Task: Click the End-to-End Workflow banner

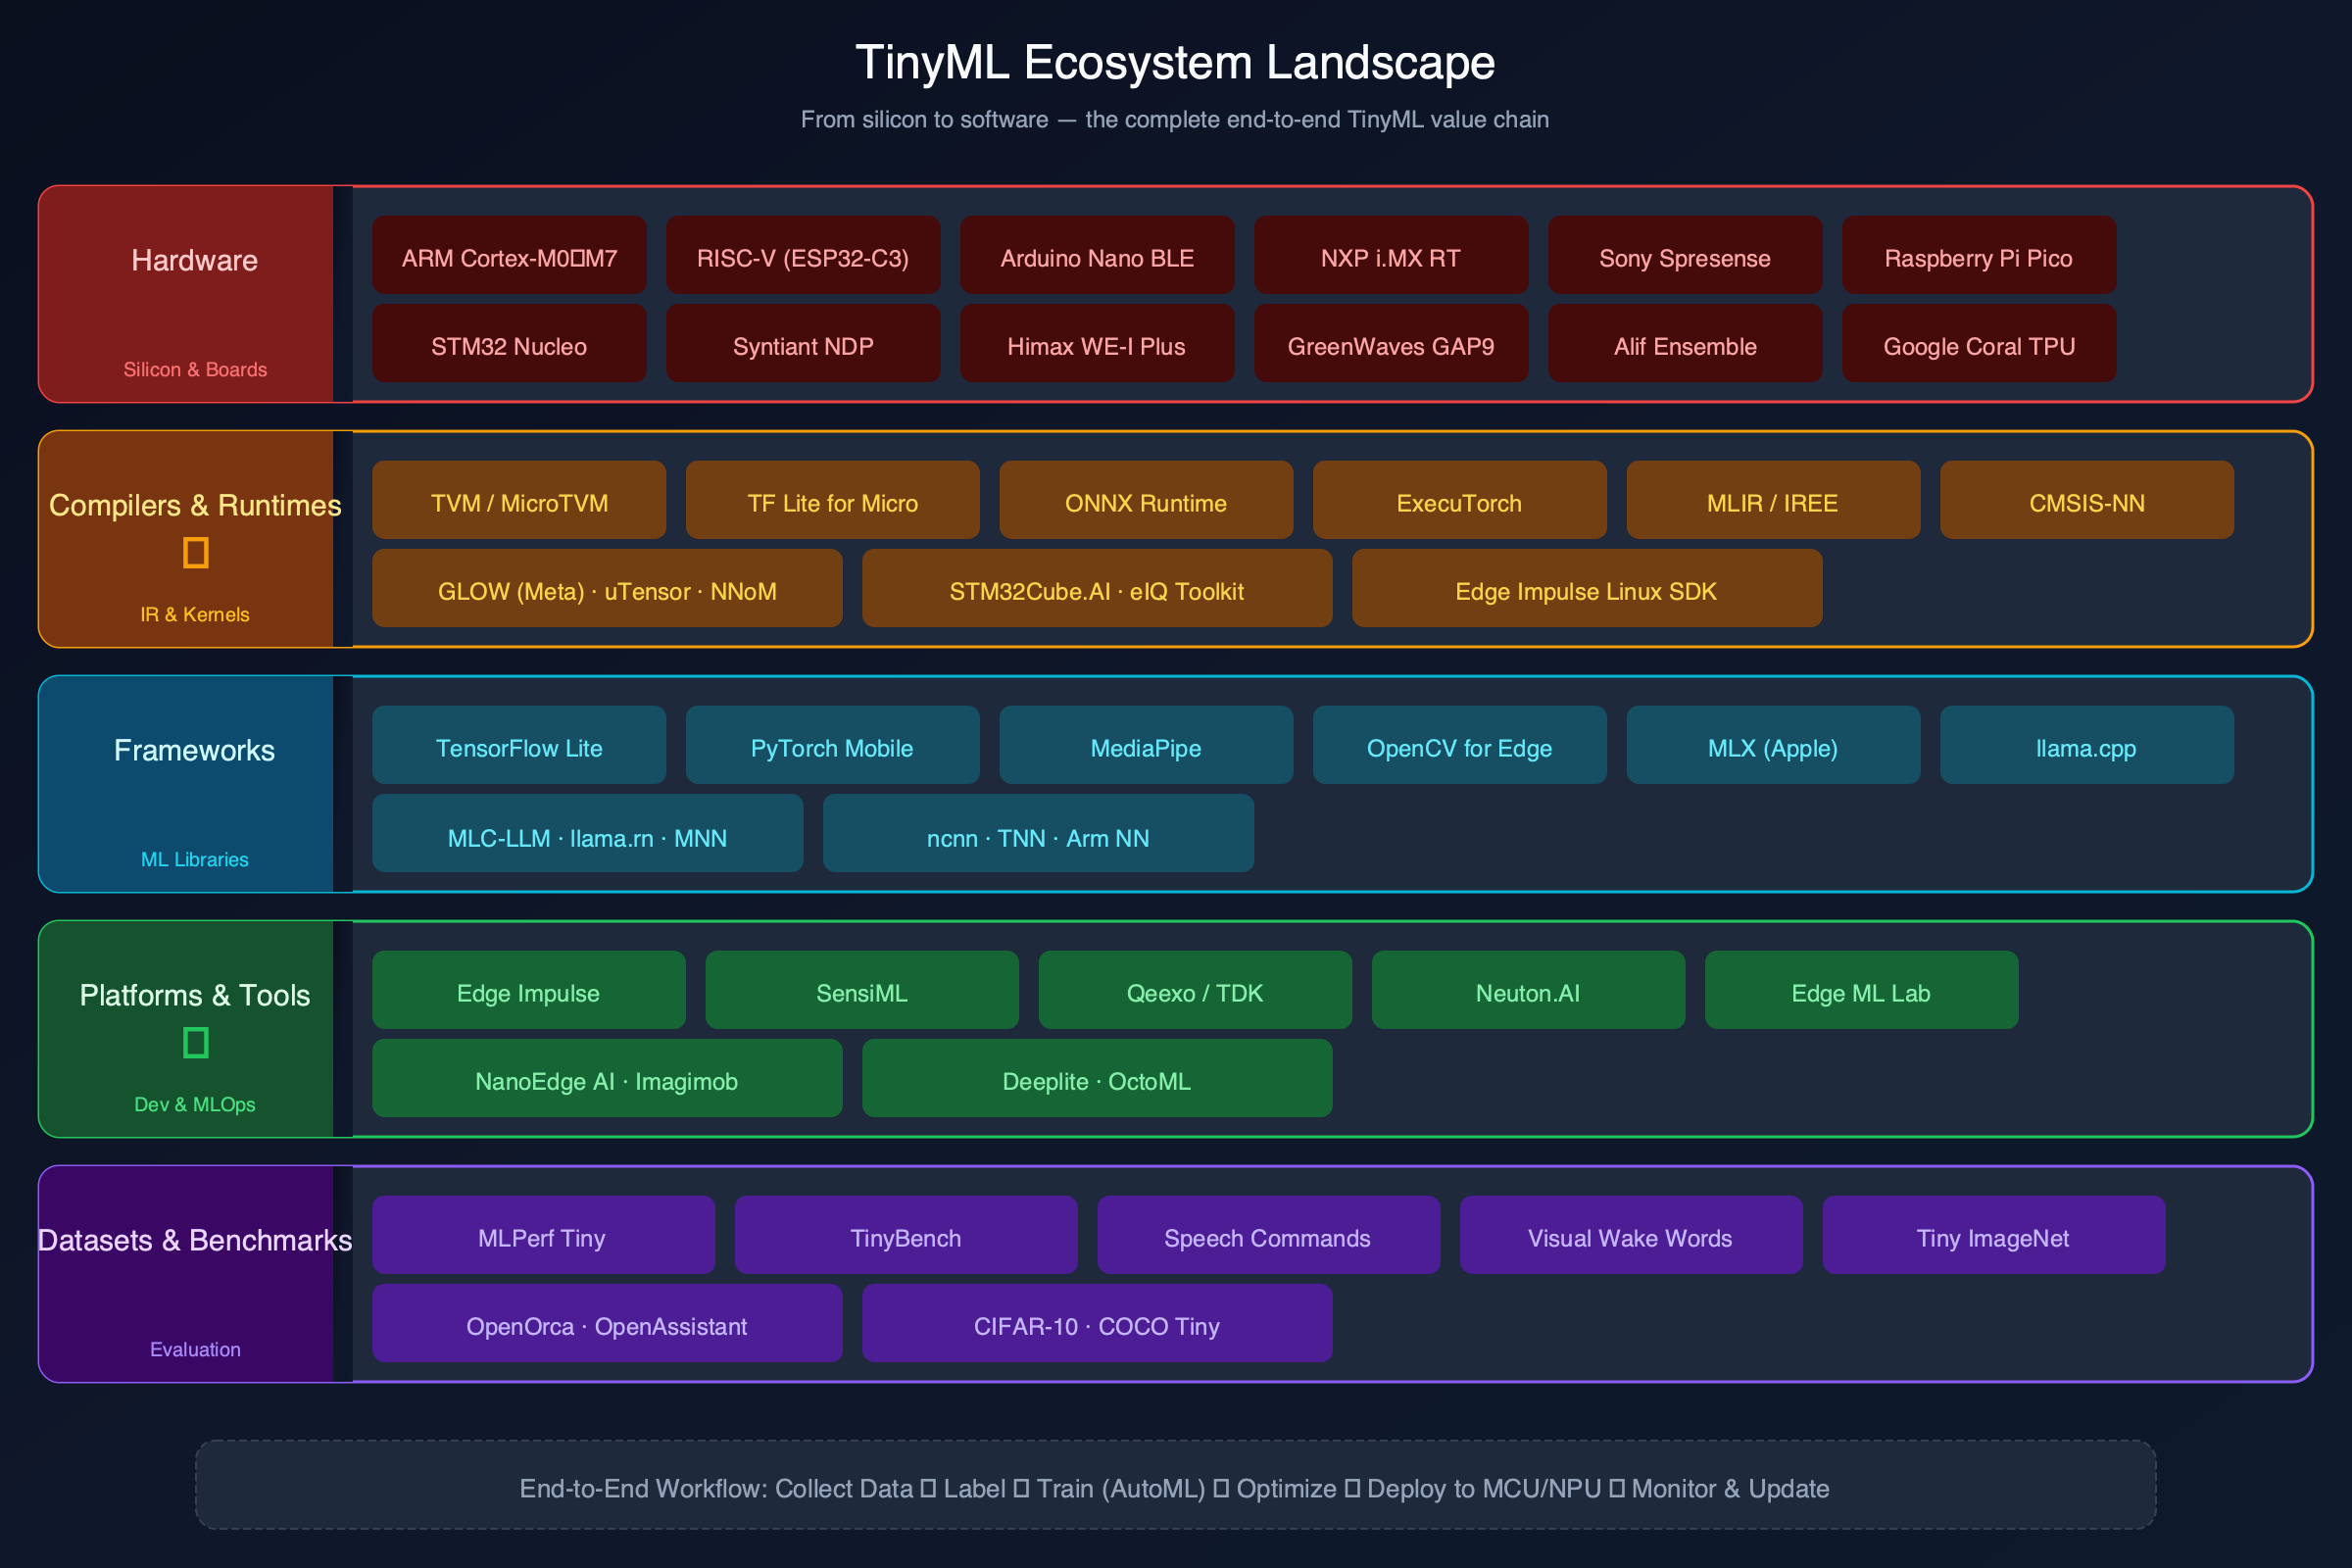Action: 1176,1484
